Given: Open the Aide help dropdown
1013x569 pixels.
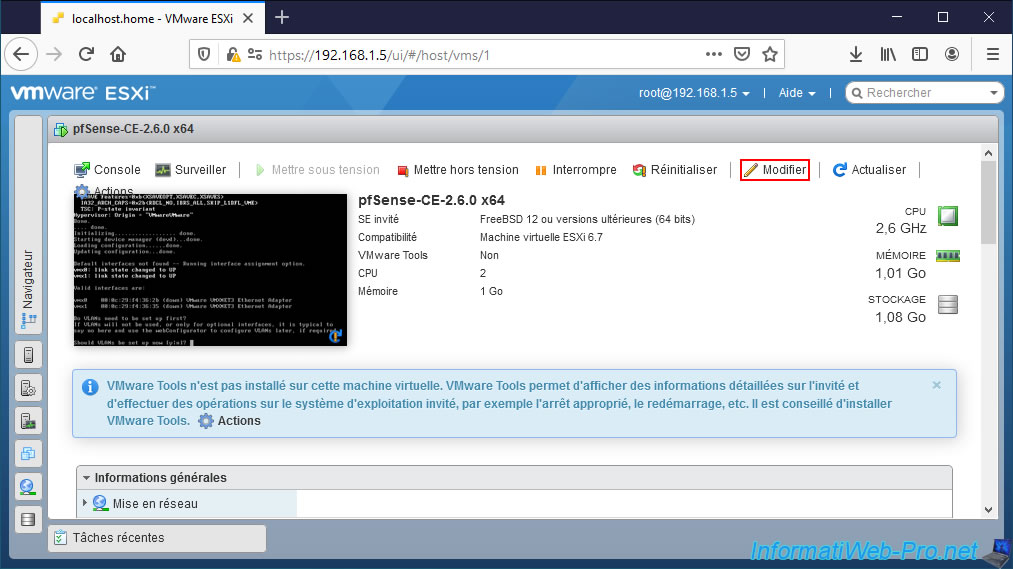Looking at the screenshot, I should 797,93.
